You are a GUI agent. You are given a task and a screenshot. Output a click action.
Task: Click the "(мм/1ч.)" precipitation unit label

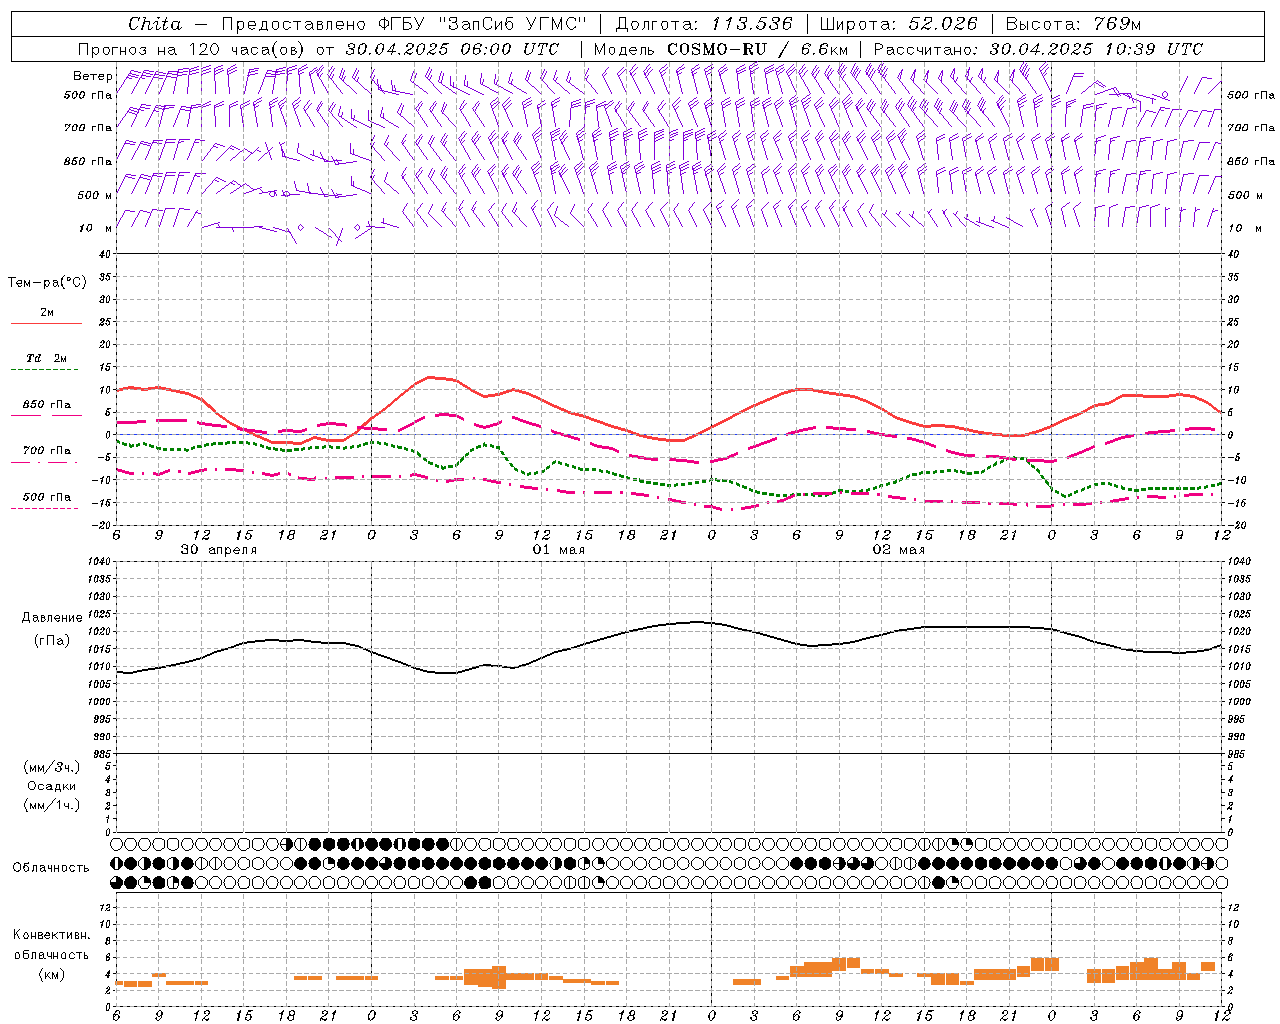click(52, 805)
